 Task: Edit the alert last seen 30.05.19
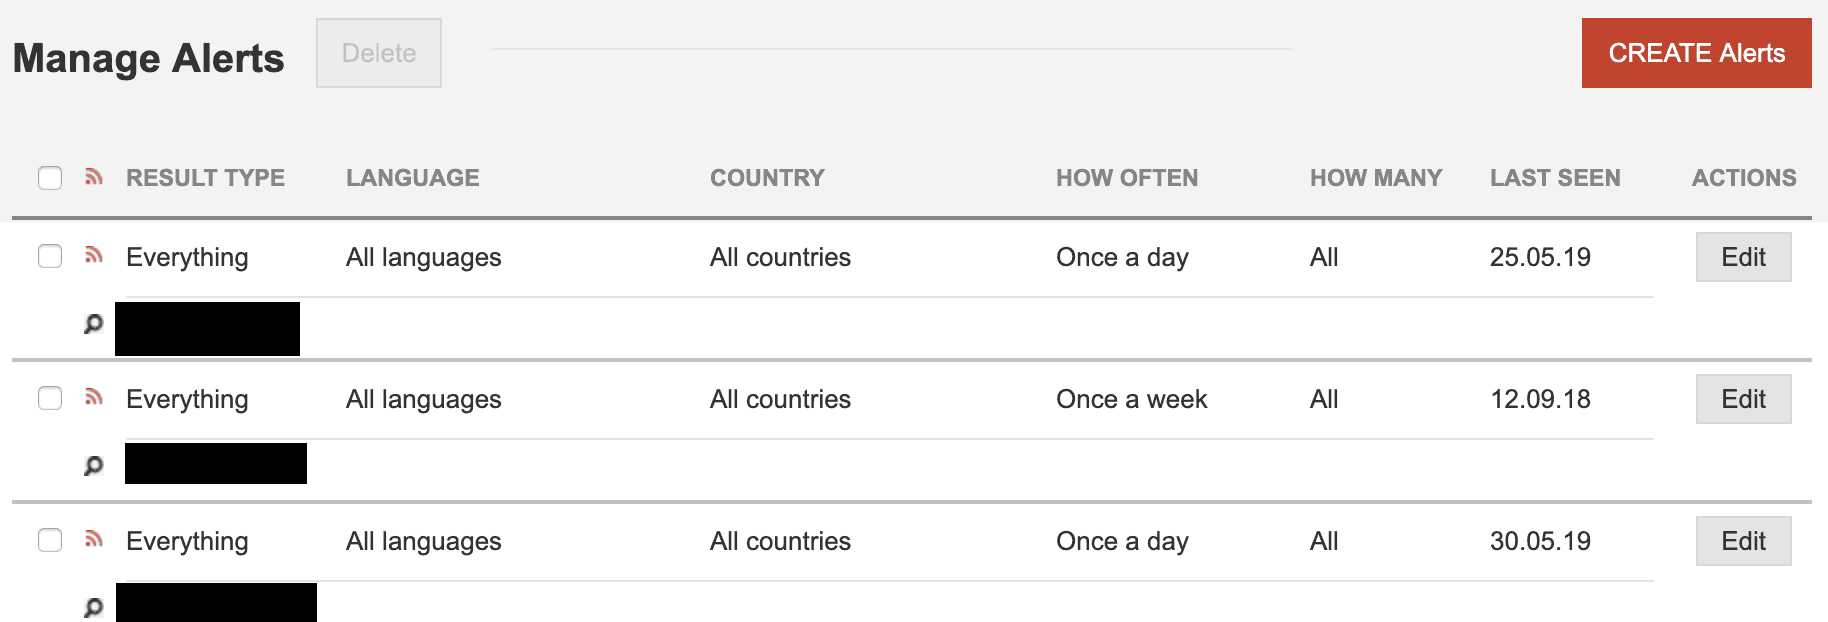(1743, 541)
